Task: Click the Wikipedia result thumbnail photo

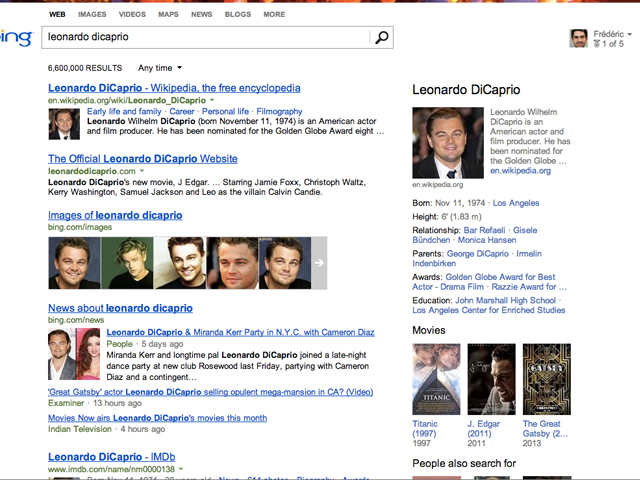Action: 64,124
